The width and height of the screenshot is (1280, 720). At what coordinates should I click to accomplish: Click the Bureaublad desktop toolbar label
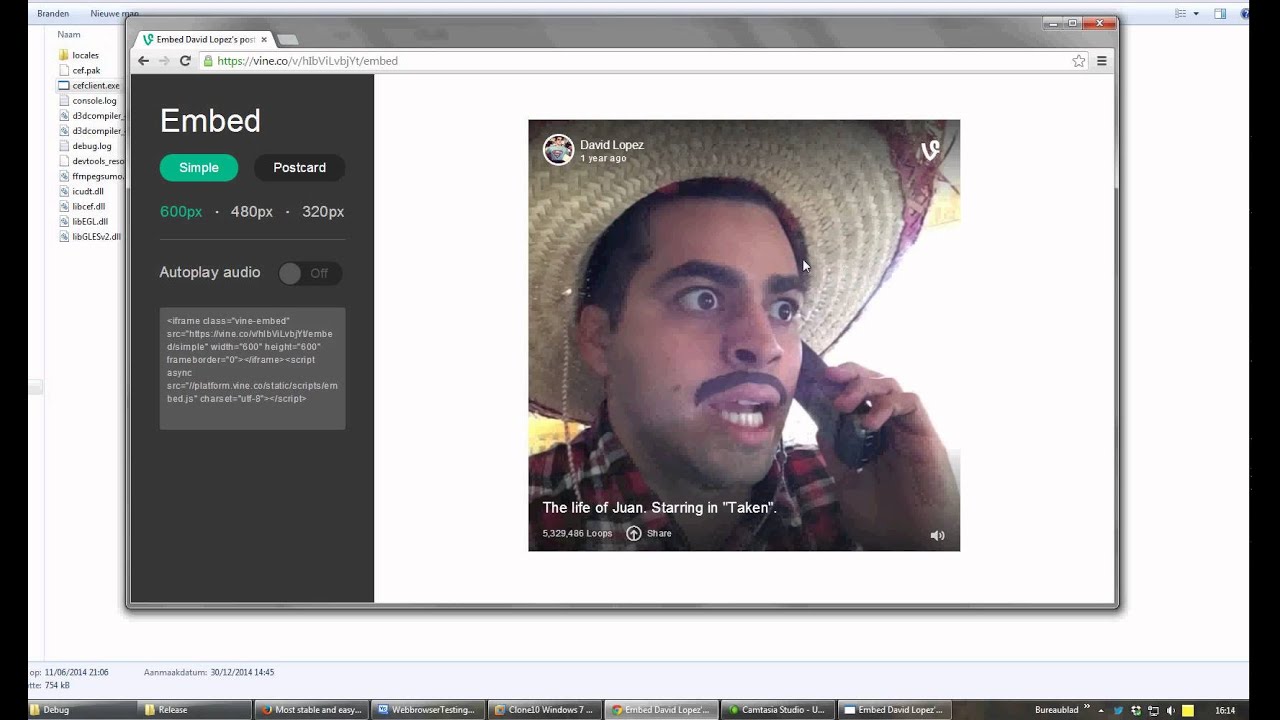[x=1057, y=710]
